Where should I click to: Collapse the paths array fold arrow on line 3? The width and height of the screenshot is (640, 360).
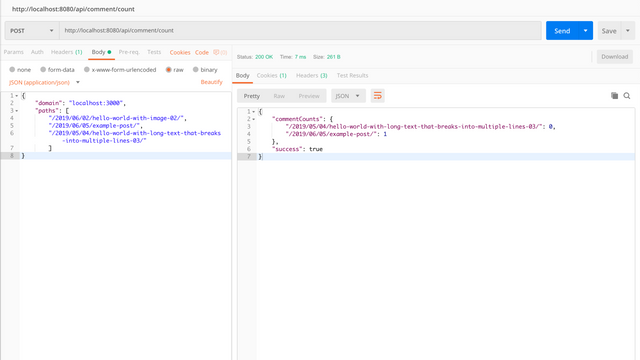click(x=17, y=111)
